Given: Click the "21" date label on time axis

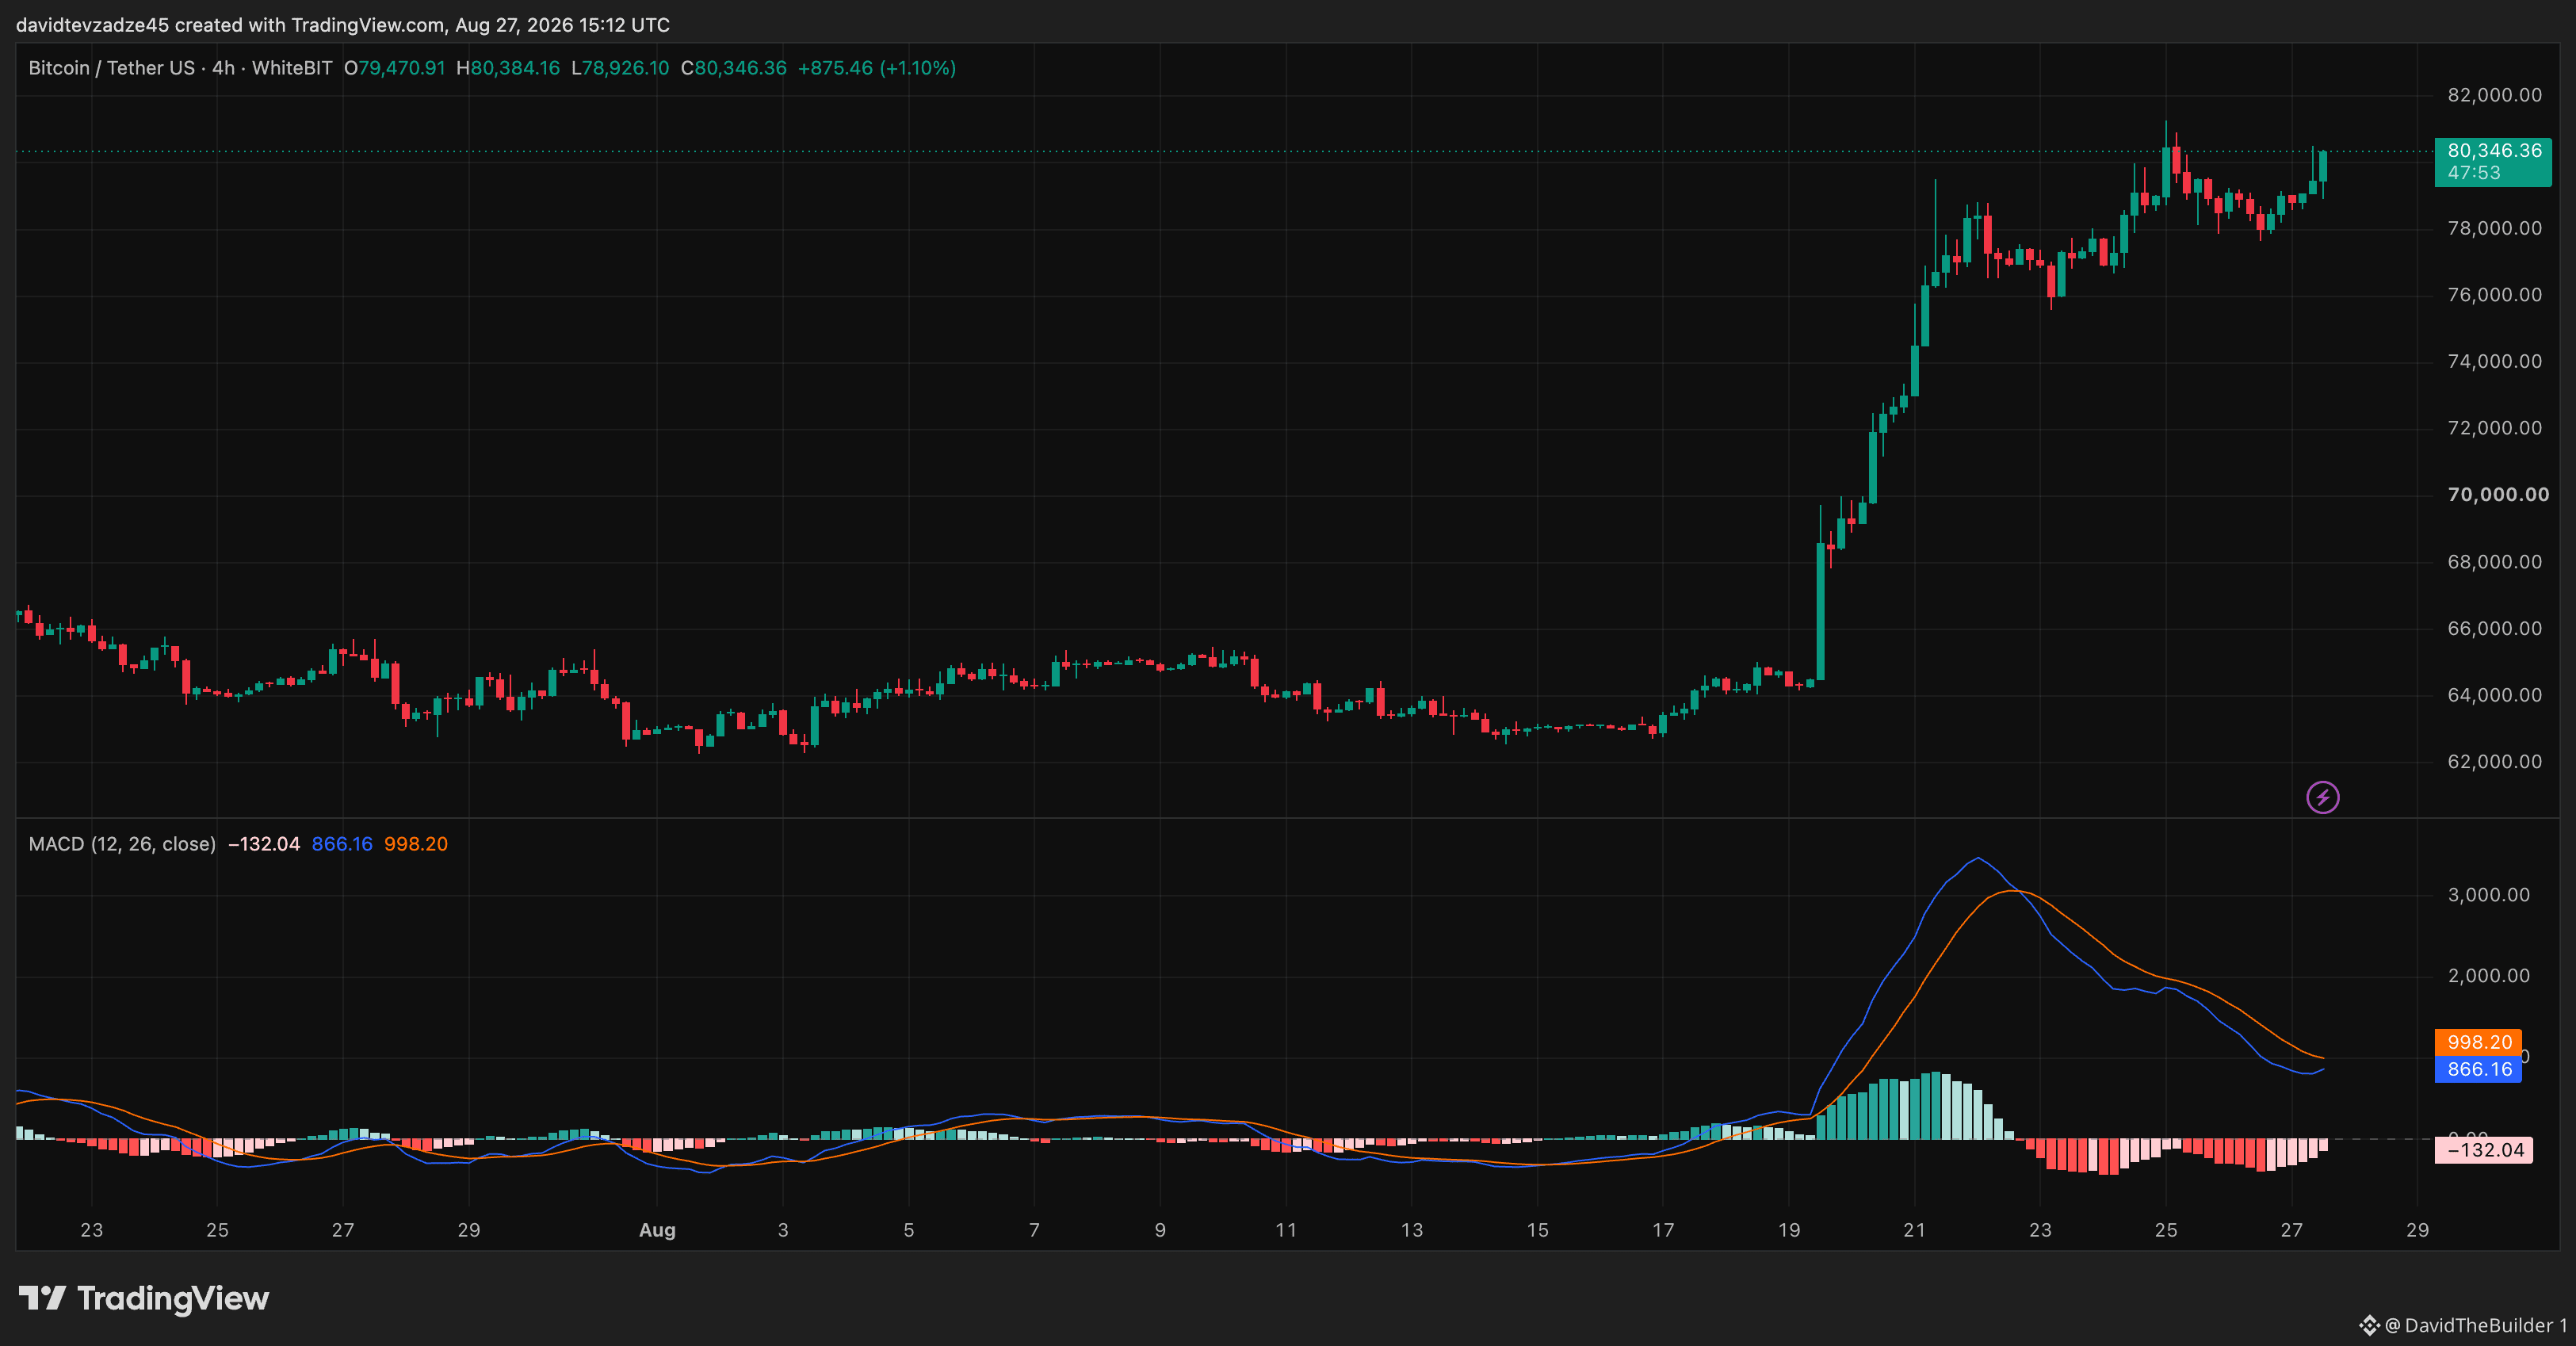Looking at the screenshot, I should pyautogui.click(x=1915, y=1230).
